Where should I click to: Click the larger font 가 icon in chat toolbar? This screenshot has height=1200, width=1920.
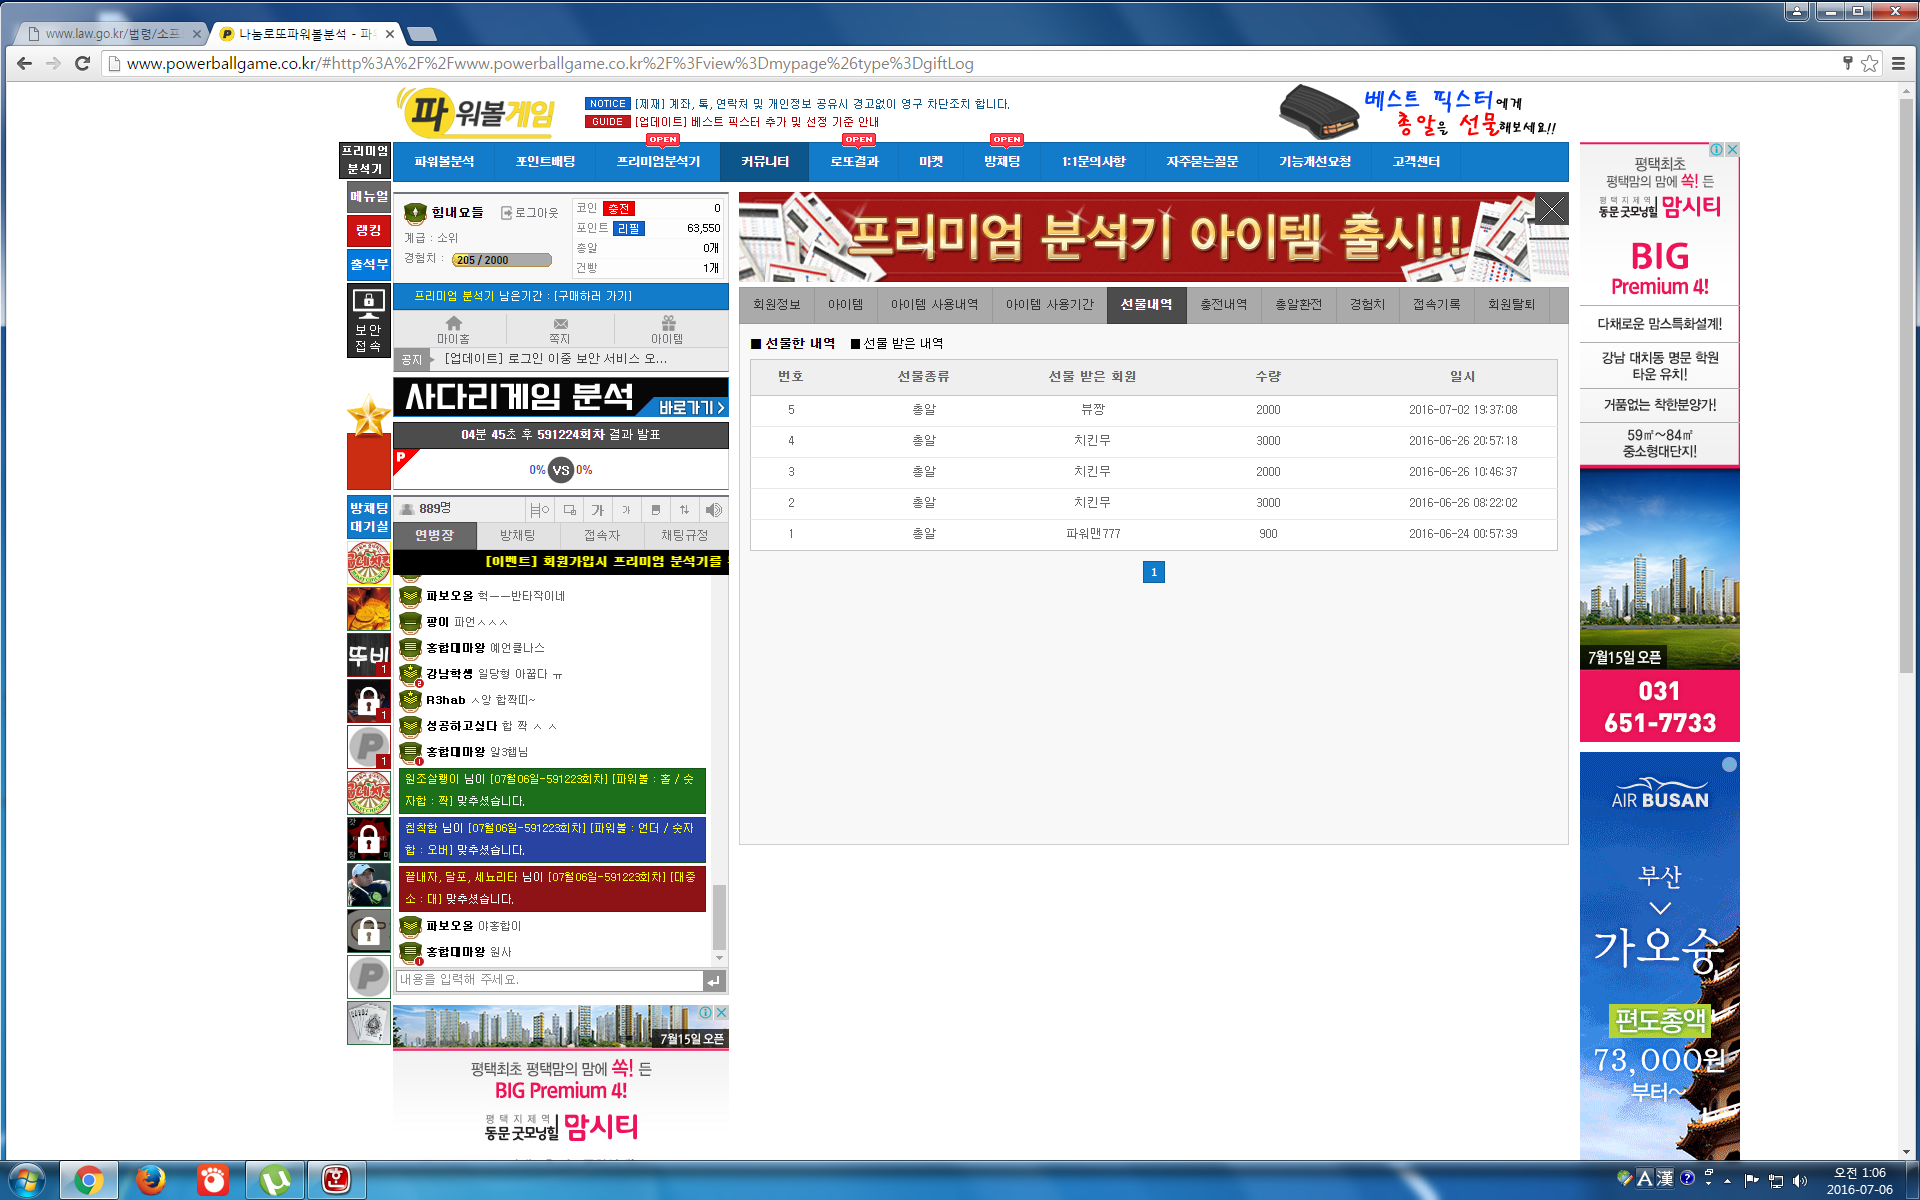coord(598,510)
